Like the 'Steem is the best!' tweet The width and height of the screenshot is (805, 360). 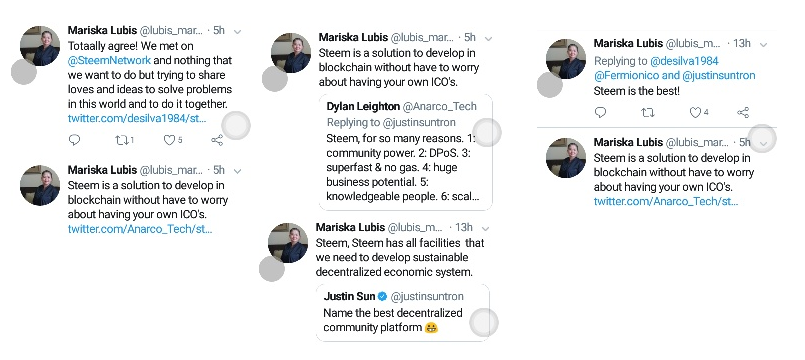698,112
